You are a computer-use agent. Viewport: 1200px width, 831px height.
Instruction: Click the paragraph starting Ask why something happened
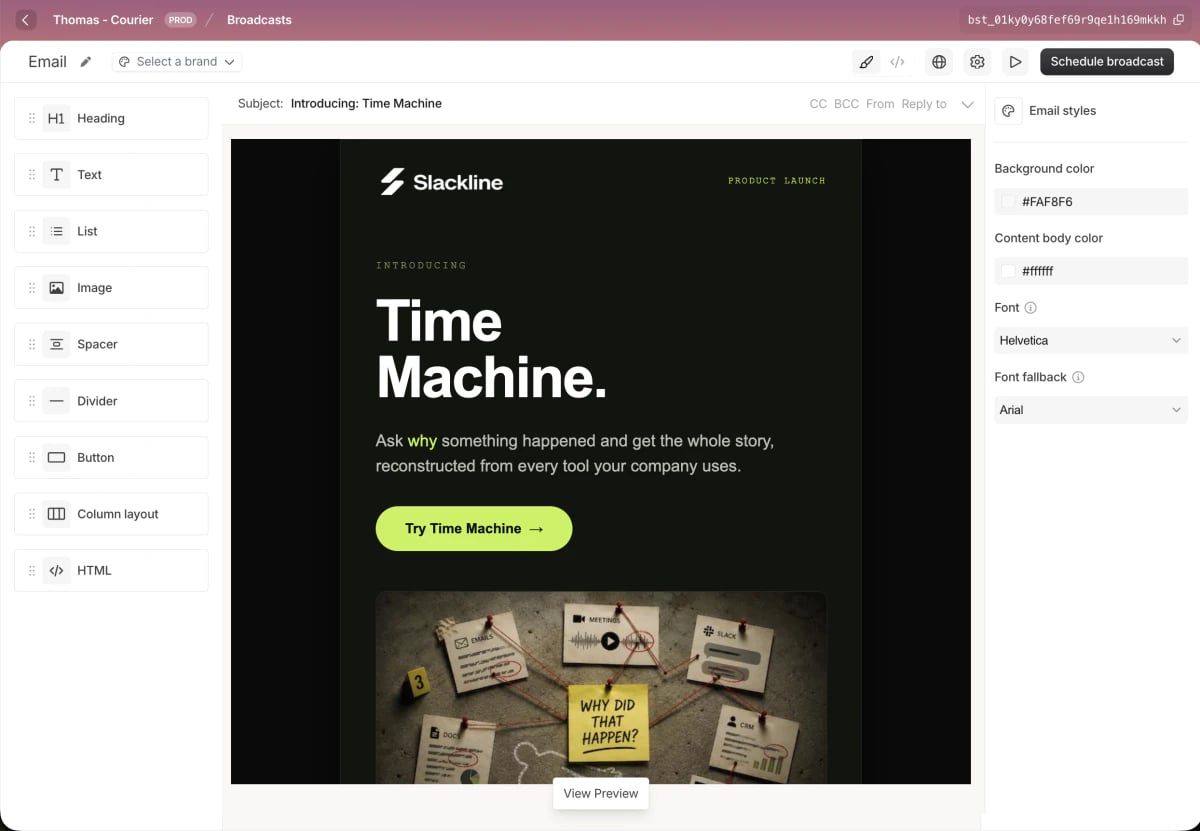tap(575, 453)
